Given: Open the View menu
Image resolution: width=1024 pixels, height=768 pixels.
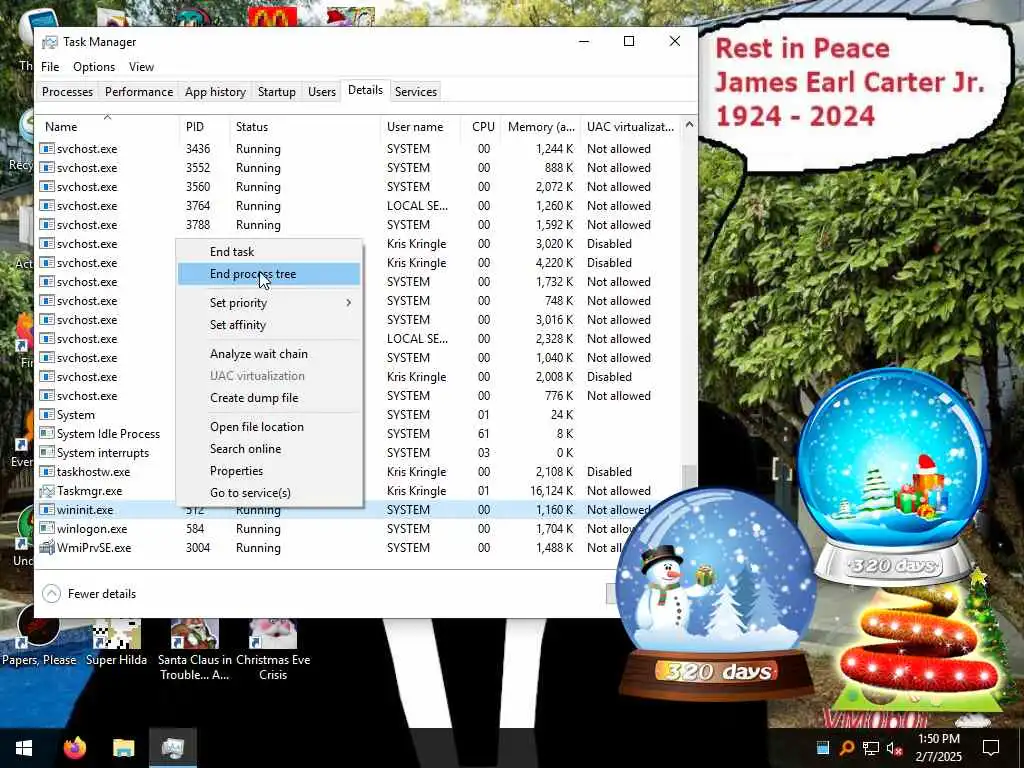Looking at the screenshot, I should click(x=141, y=67).
